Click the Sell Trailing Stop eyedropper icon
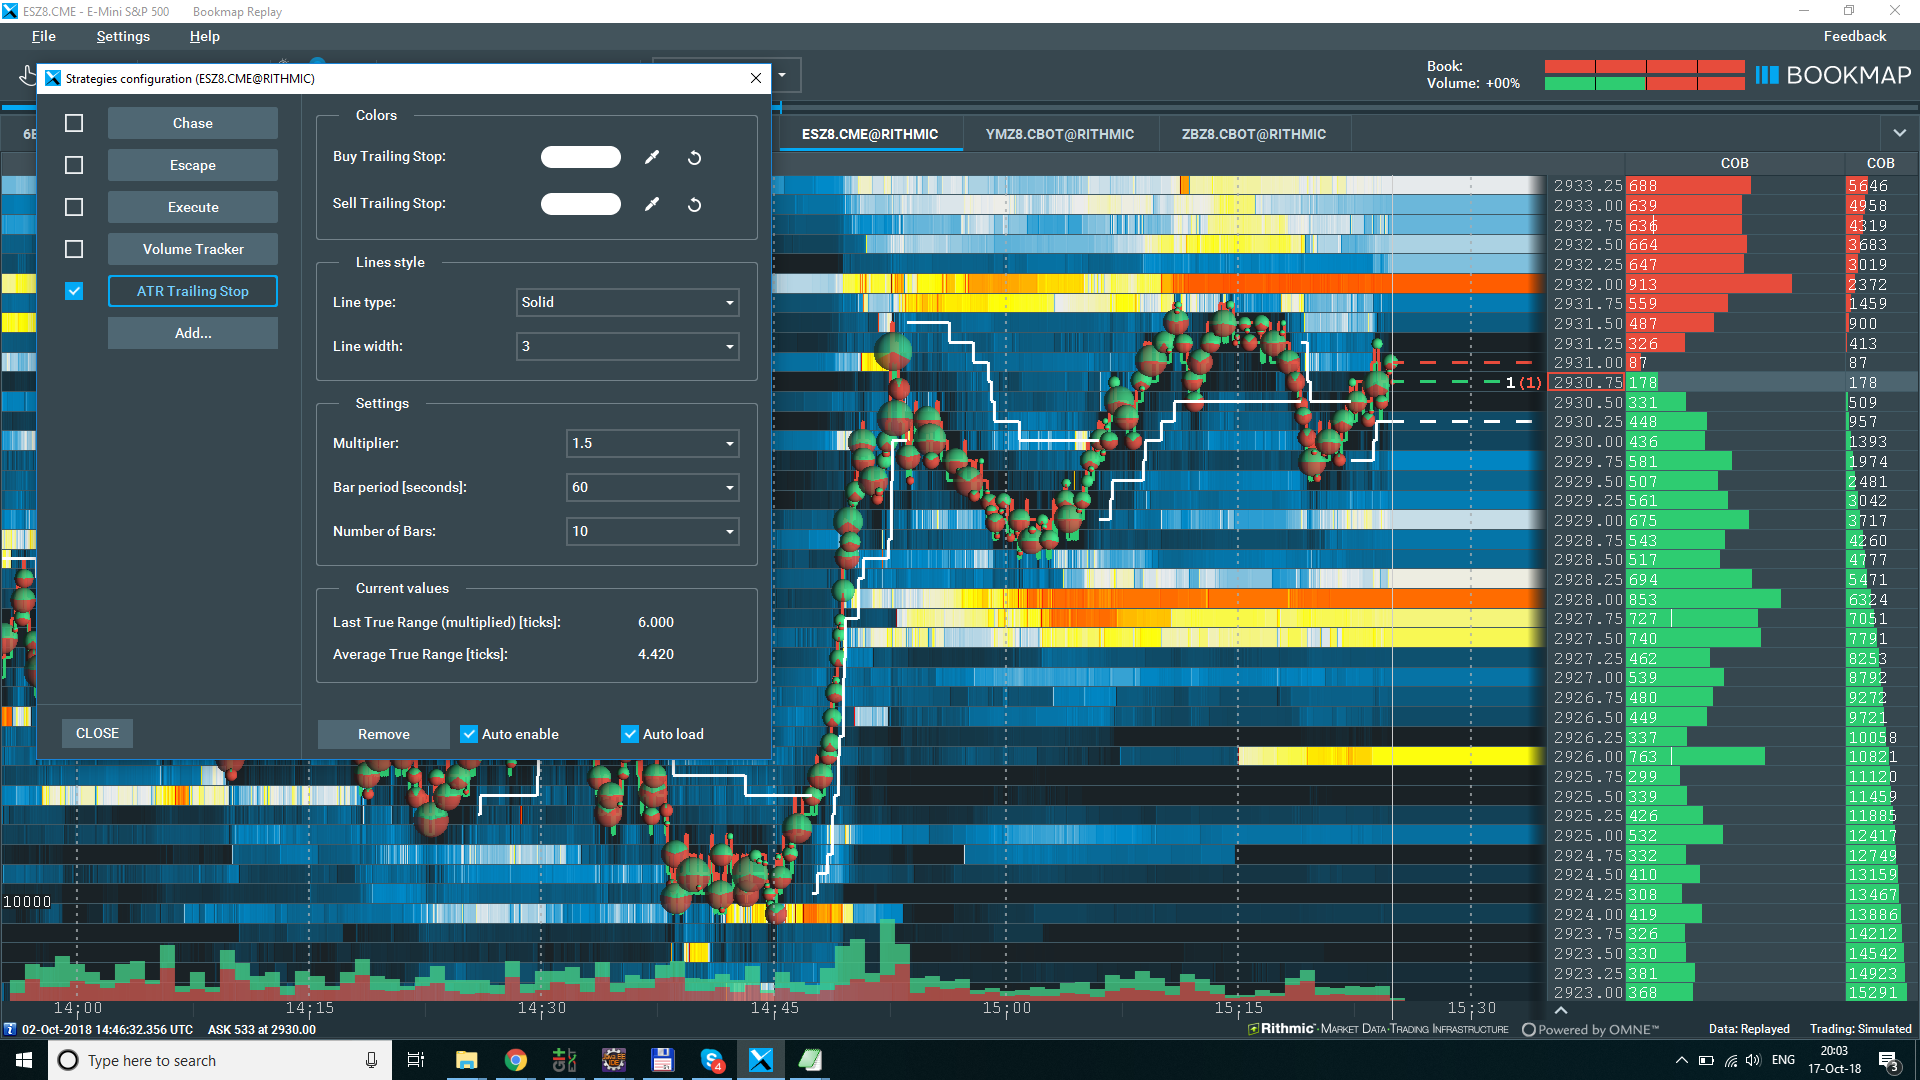Screen dimensions: 1920x1080 point(652,204)
